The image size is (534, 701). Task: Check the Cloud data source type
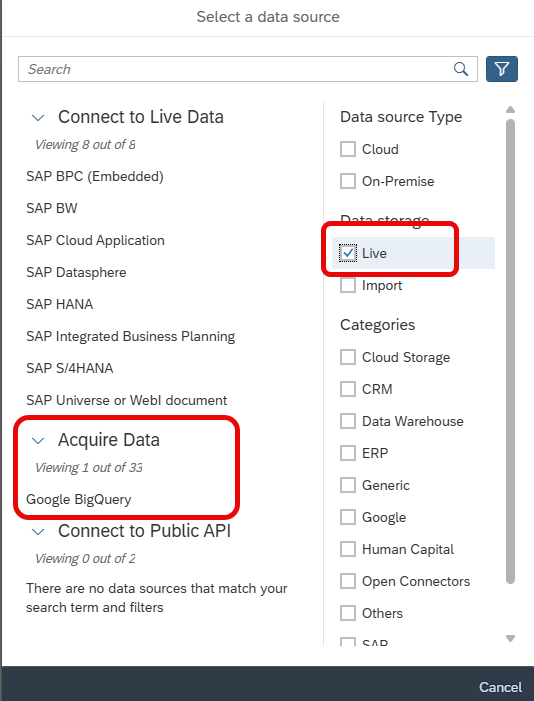348,149
